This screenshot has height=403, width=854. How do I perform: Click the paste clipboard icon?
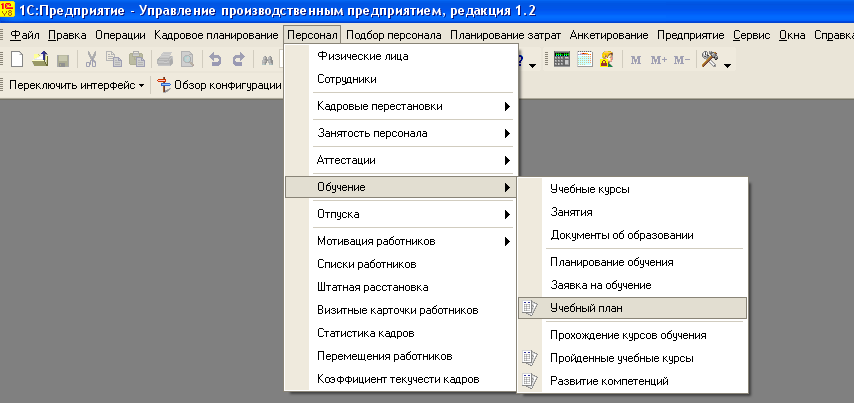point(137,59)
